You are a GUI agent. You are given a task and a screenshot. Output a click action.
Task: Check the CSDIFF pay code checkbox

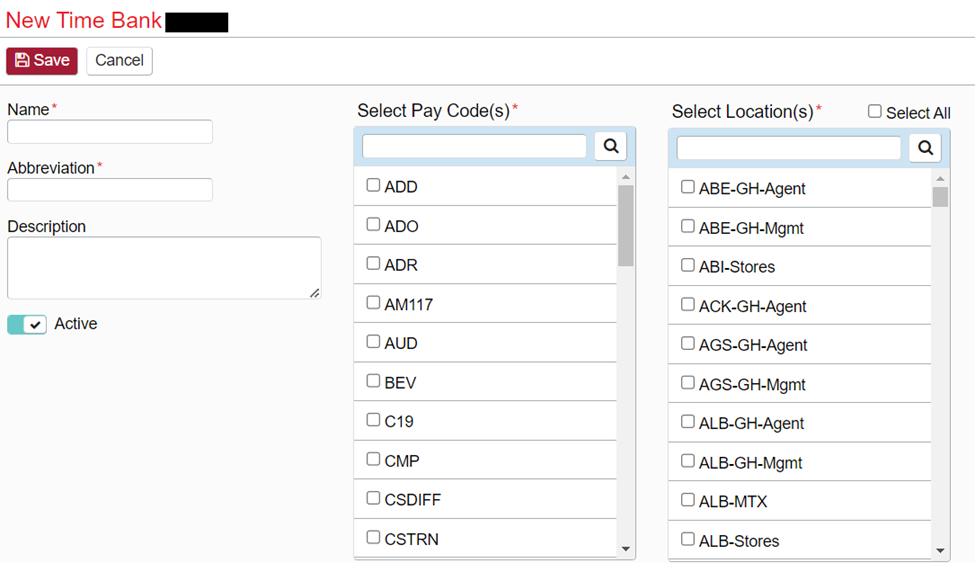[x=373, y=498]
